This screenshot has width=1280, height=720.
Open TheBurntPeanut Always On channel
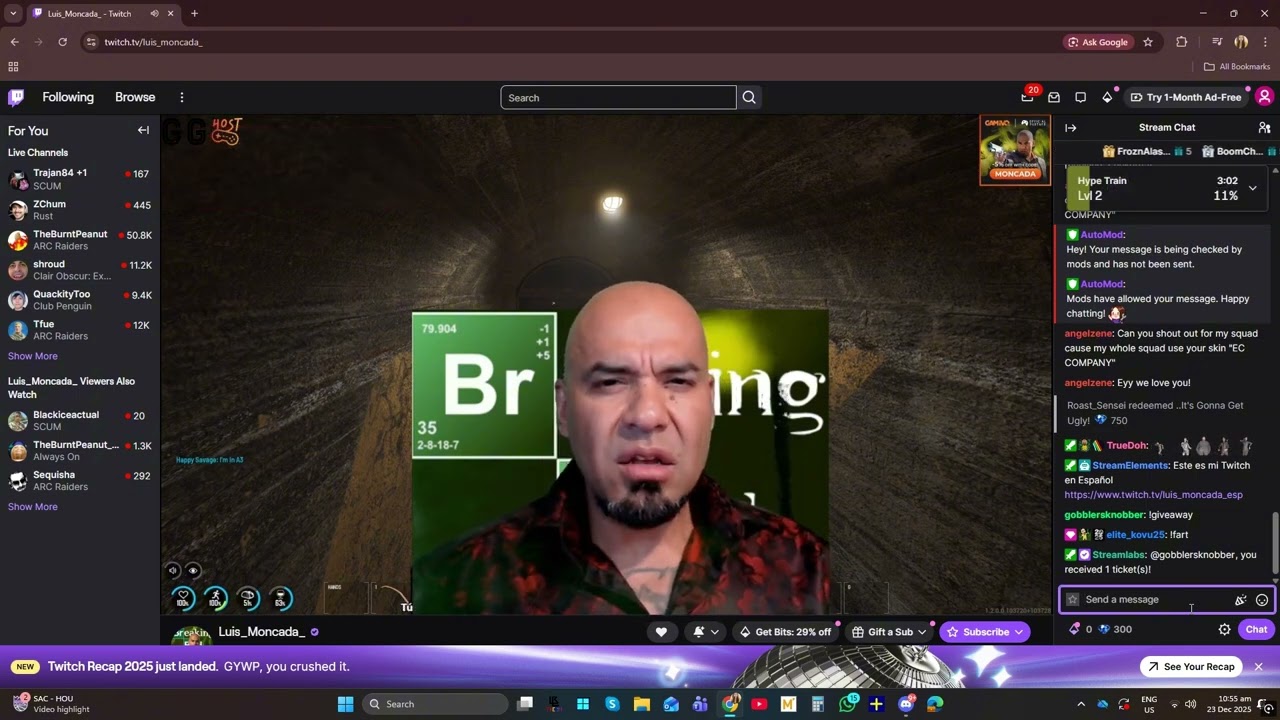80,451
